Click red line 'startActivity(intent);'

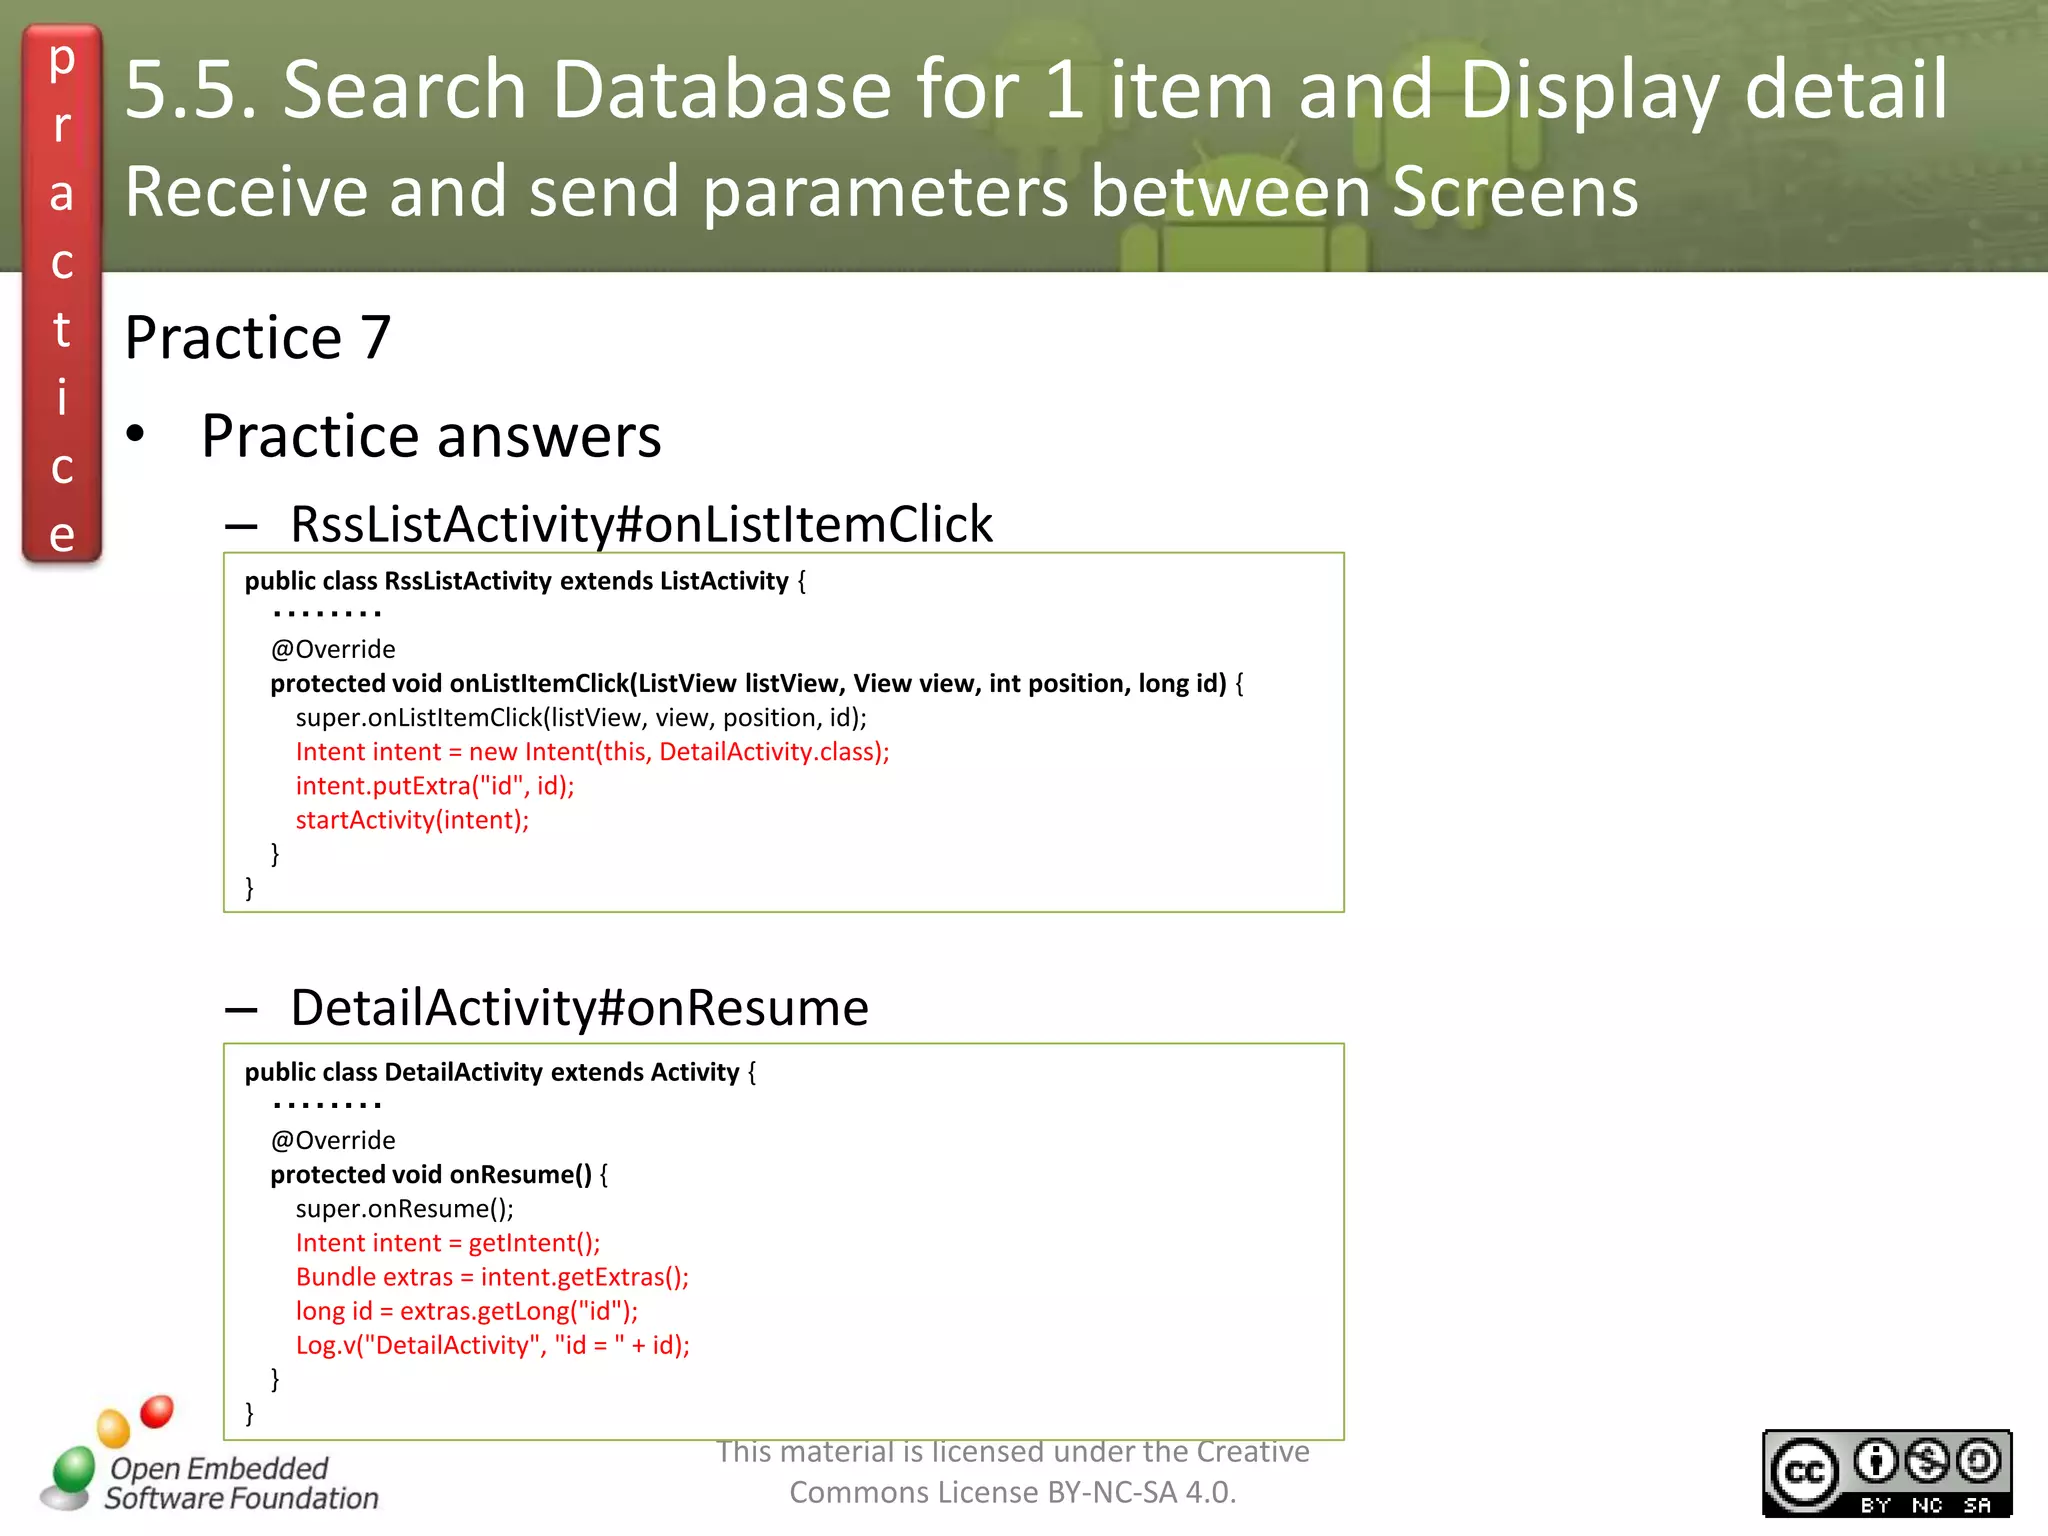tap(412, 820)
